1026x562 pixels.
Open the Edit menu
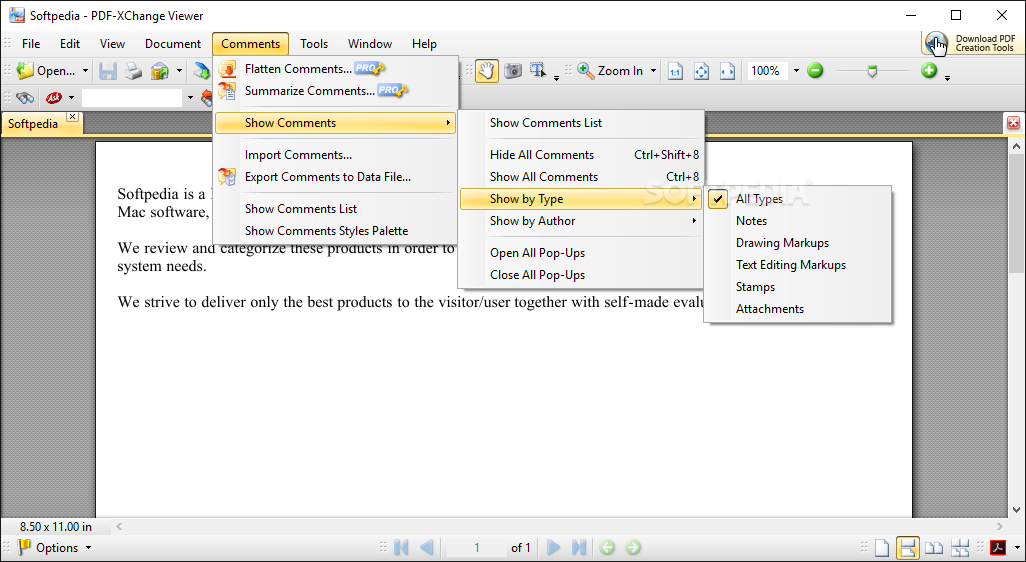70,44
